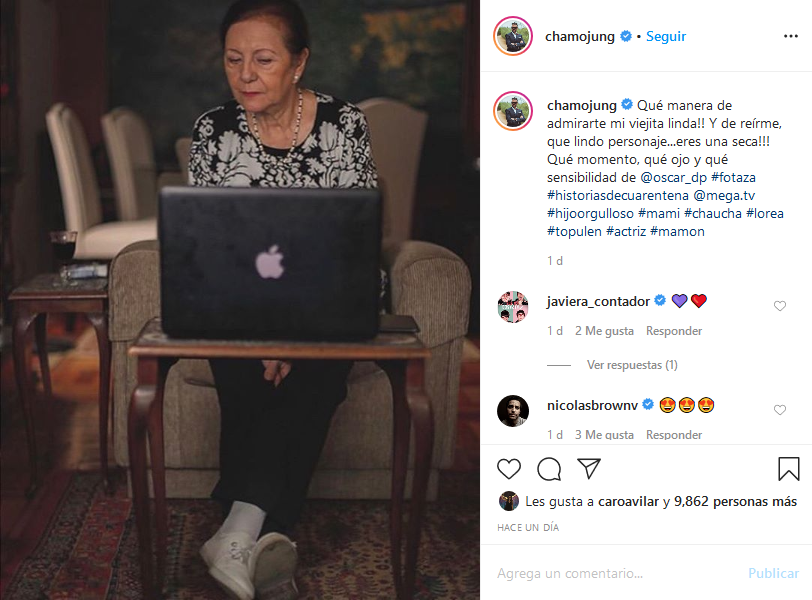Viewport: 812px width, 600px height.
Task: Open hashtag #historiasdecuarentena
Action: pyautogui.click(x=618, y=196)
